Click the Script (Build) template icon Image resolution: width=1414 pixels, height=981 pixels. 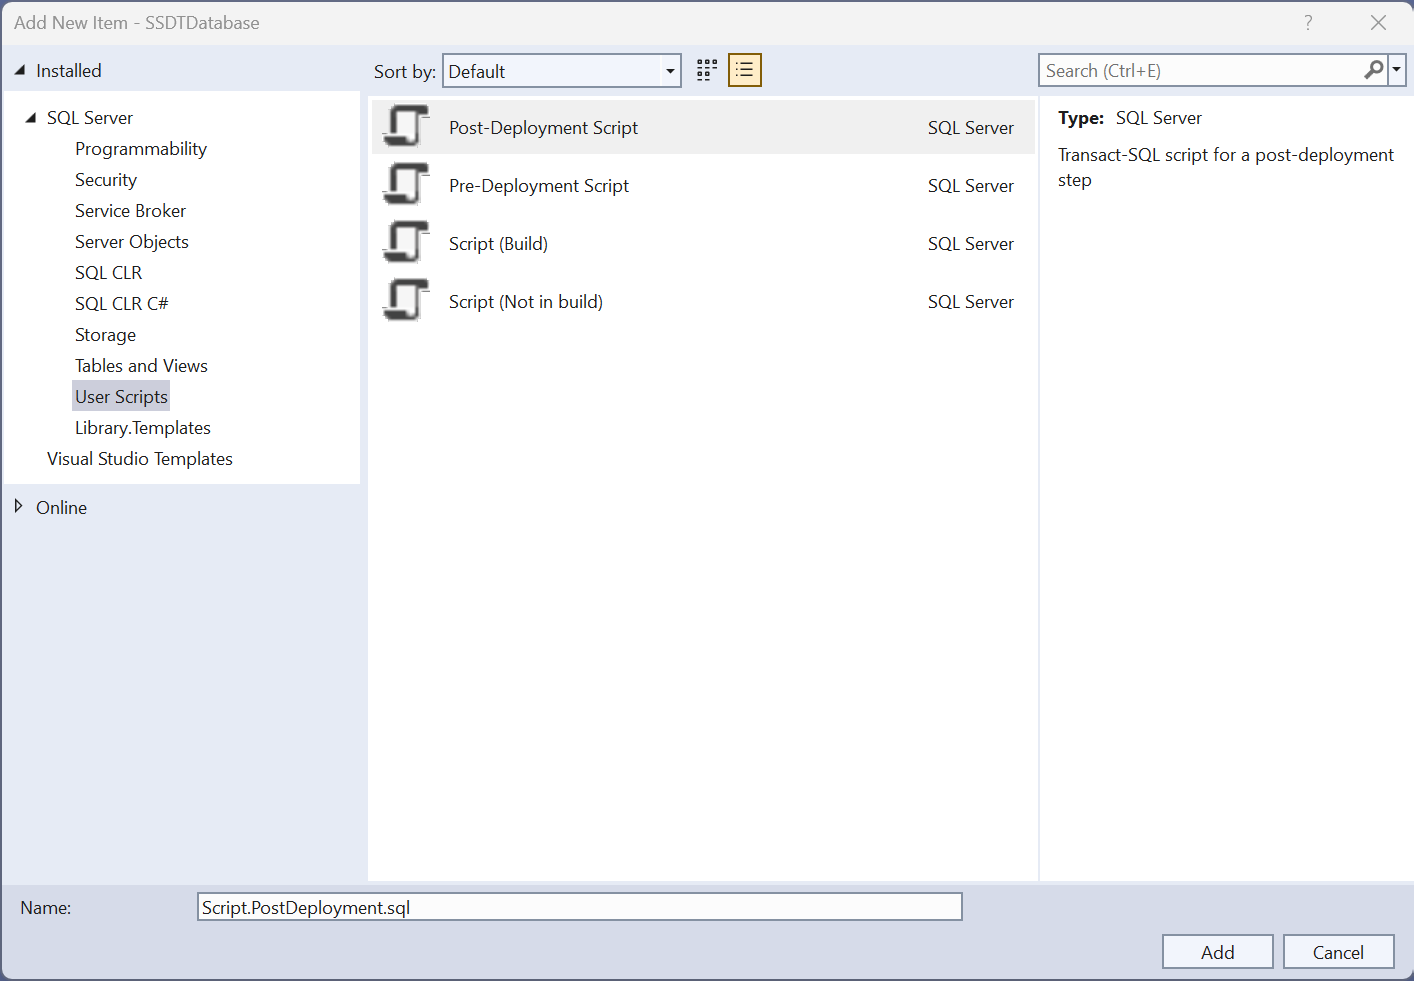(x=404, y=243)
